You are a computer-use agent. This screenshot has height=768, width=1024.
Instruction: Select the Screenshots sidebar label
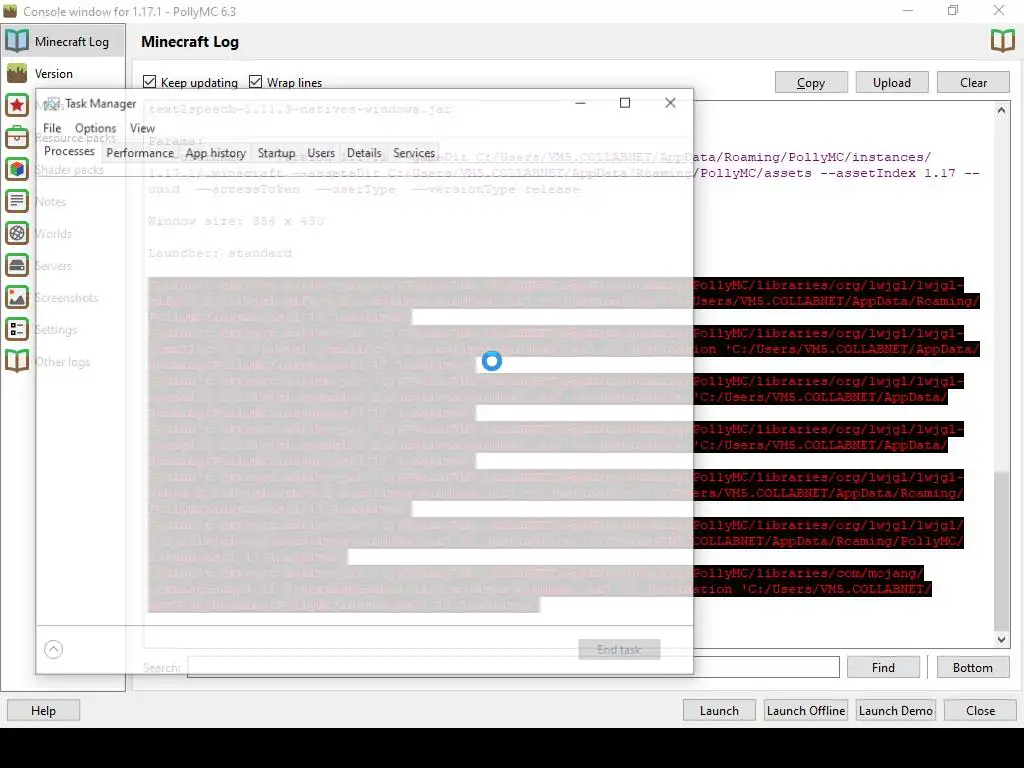[66, 298]
